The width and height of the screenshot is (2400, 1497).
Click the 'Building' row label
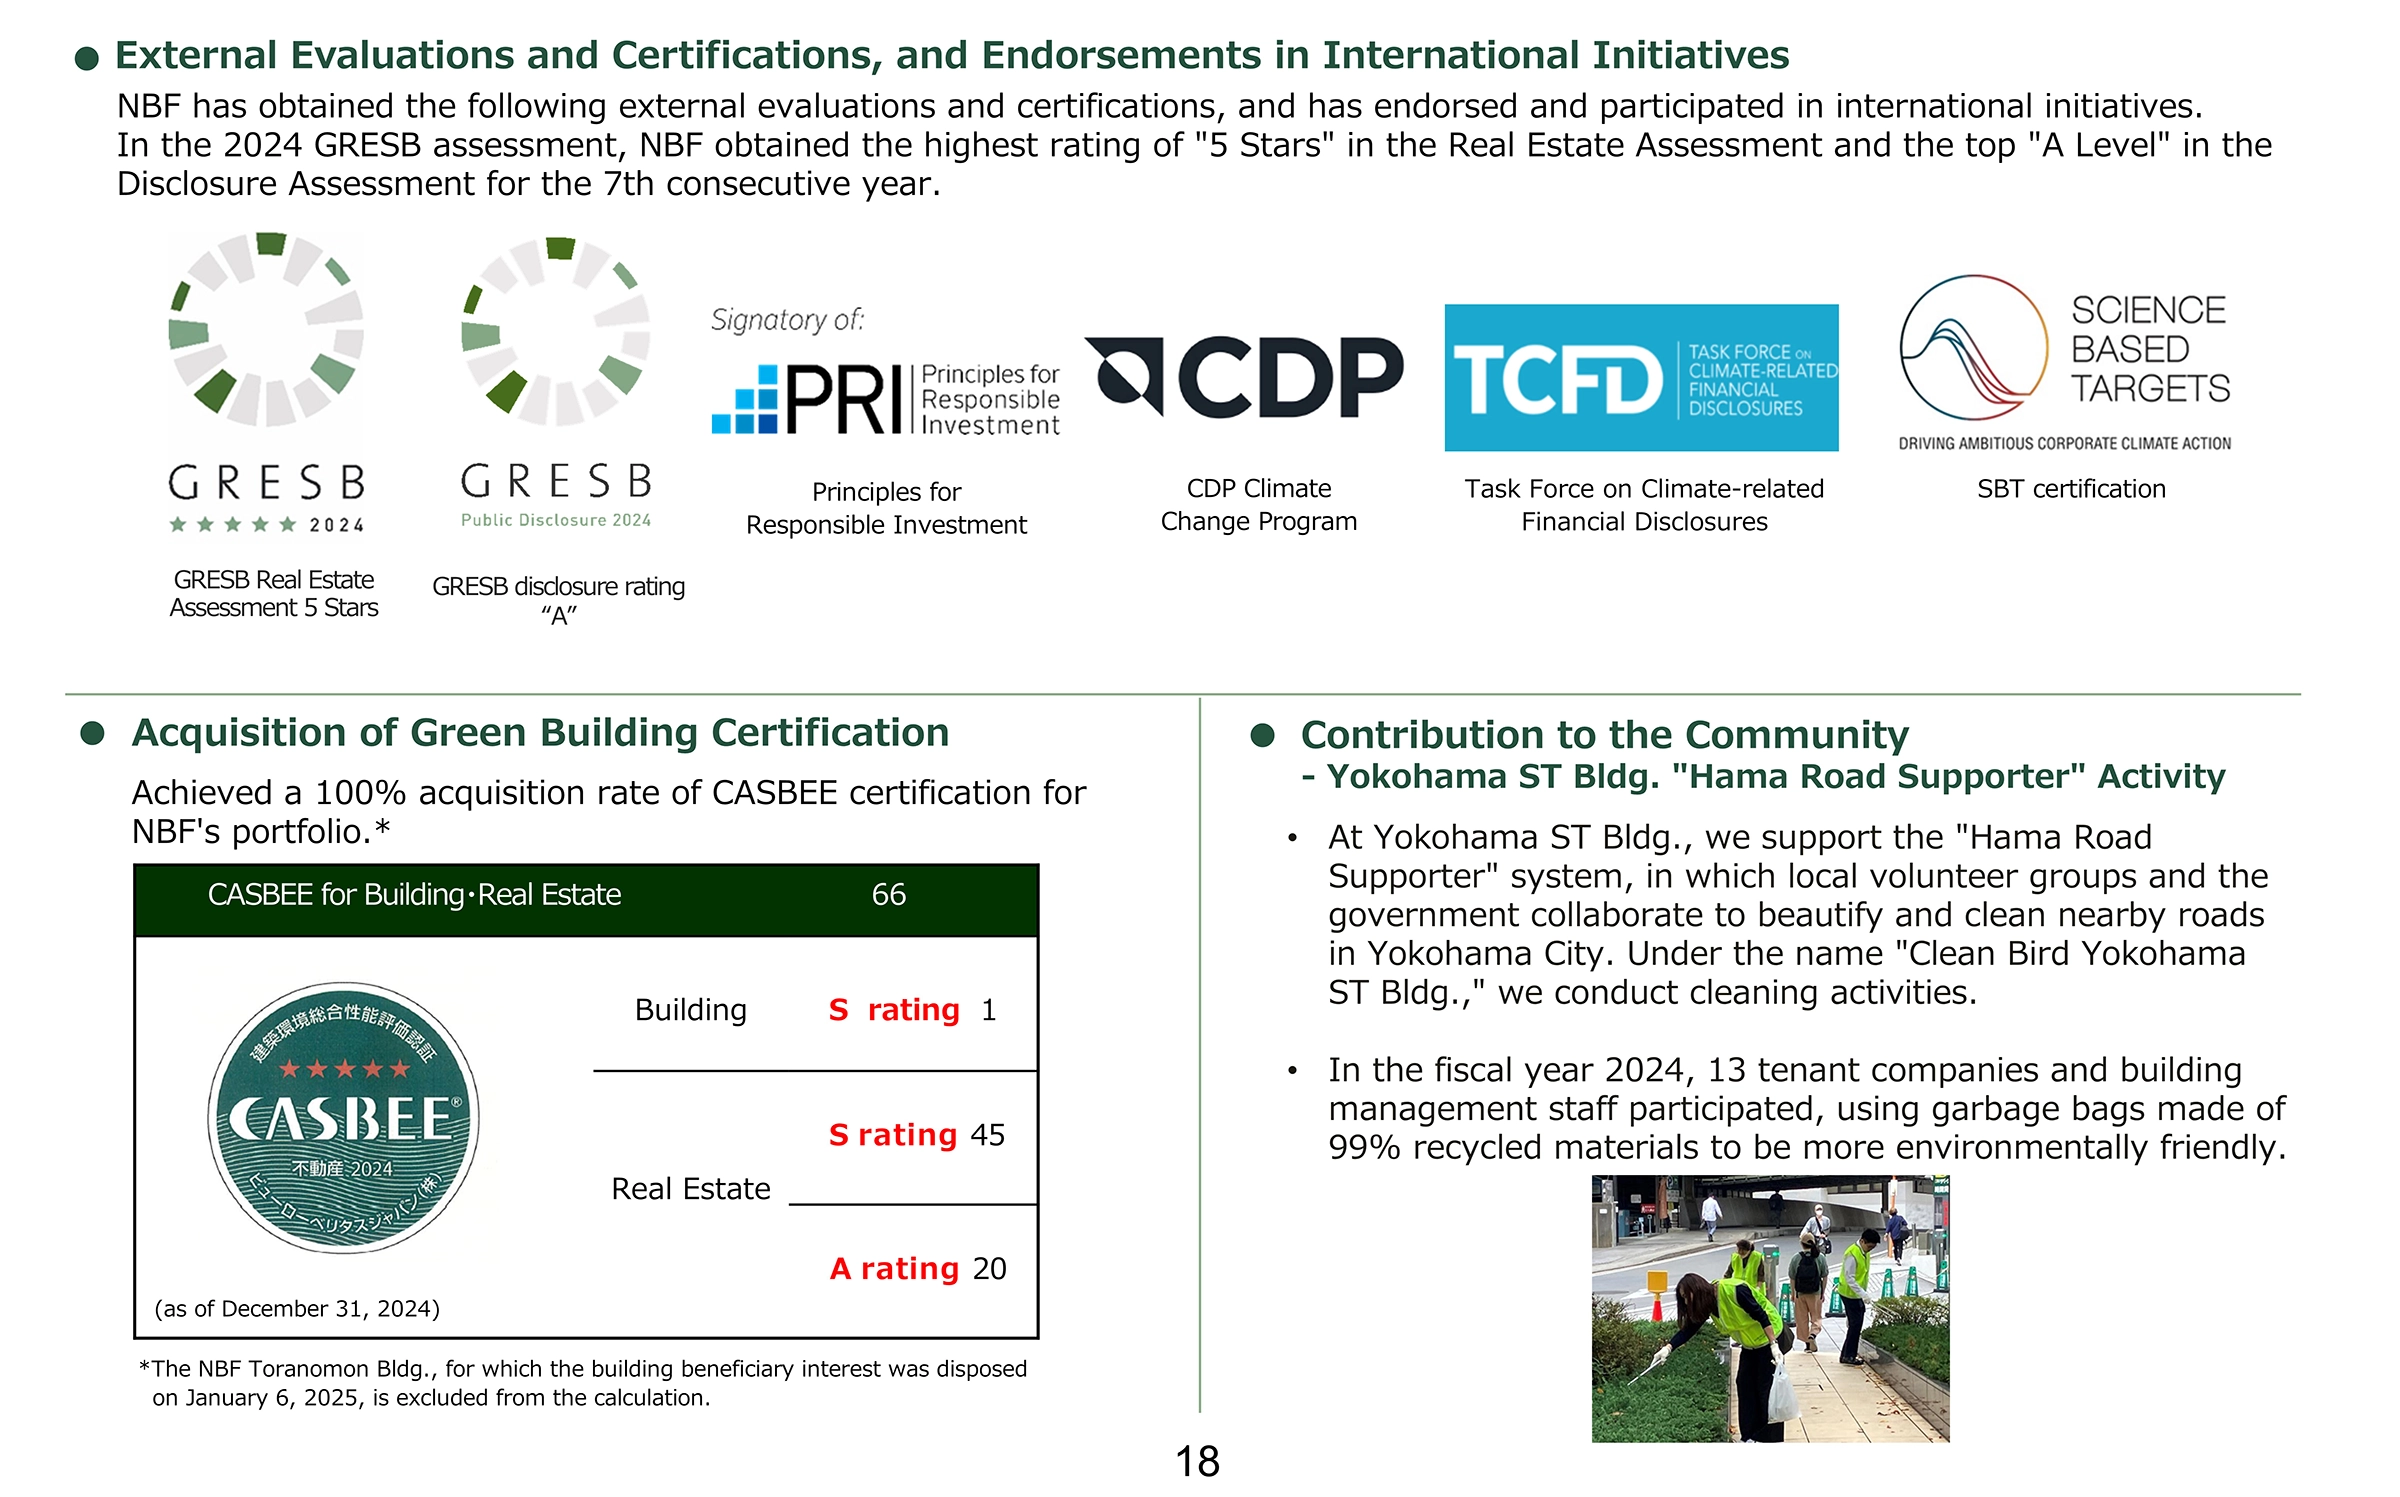pyautogui.click(x=691, y=1010)
